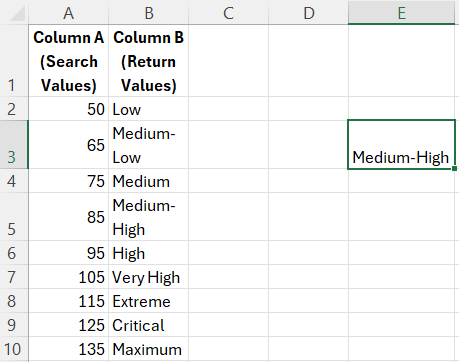
Task: Select row 5 header
Action: click(x=14, y=217)
